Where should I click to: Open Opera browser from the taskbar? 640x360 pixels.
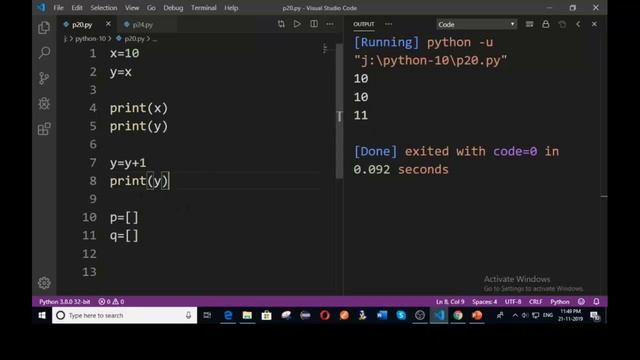(325, 315)
